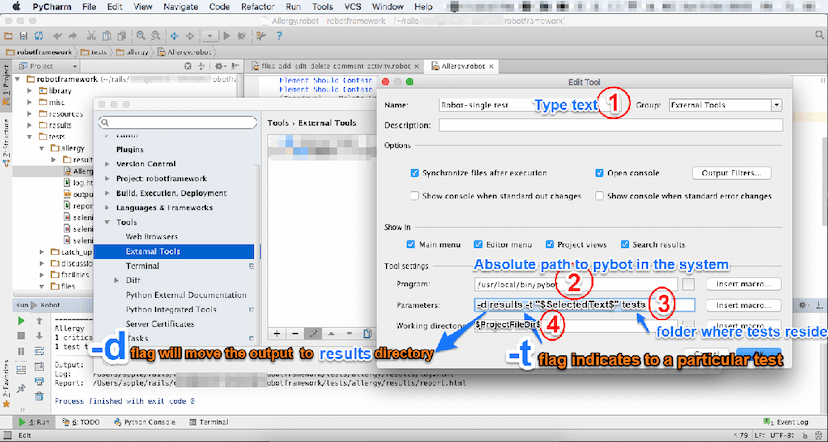This screenshot has width=828, height=442.
Task: Click the Find magnifier icon in main toolbar
Action: pos(140,36)
